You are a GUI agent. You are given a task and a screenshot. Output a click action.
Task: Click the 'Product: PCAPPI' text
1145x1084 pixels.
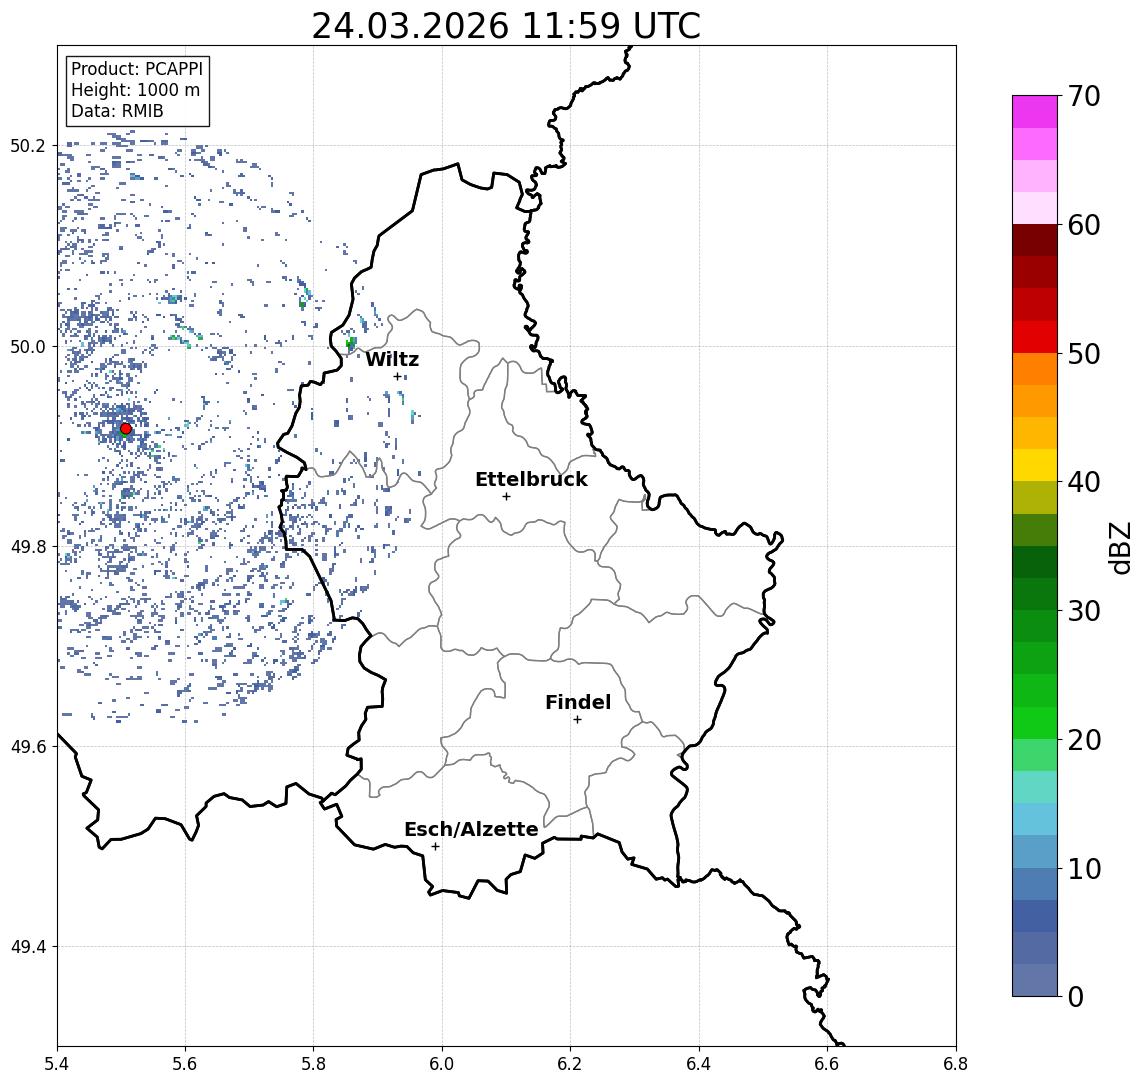coord(137,69)
